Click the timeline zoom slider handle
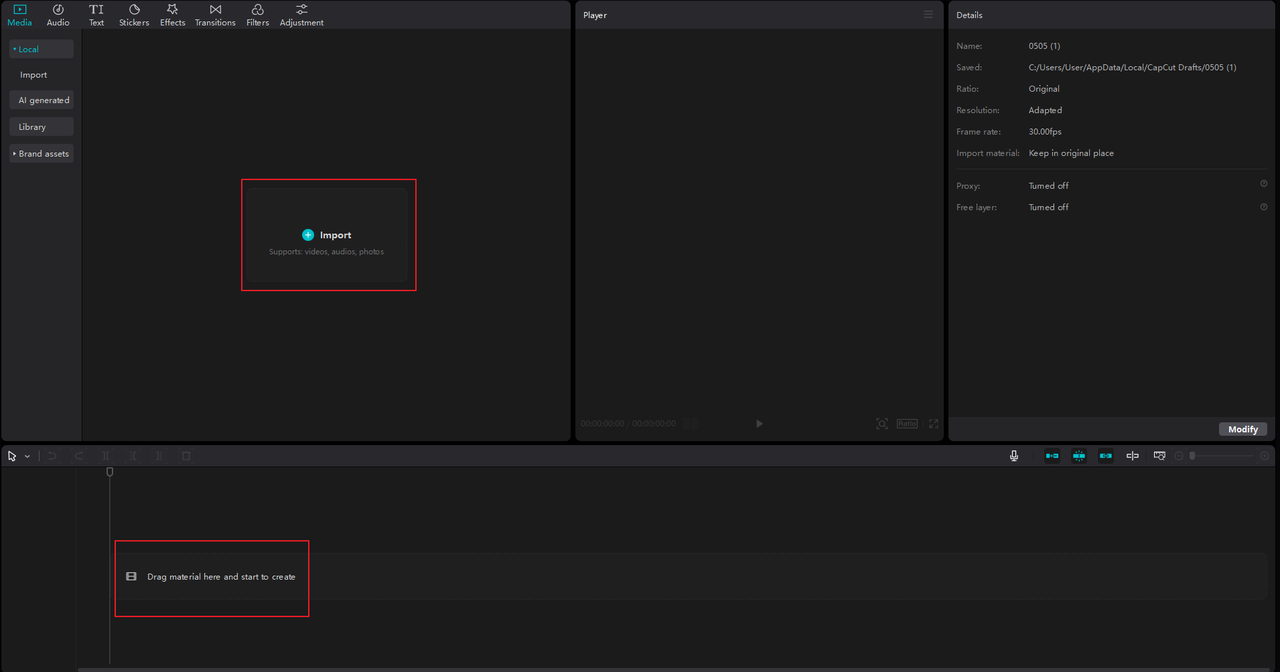 pyautogui.click(x=1192, y=456)
